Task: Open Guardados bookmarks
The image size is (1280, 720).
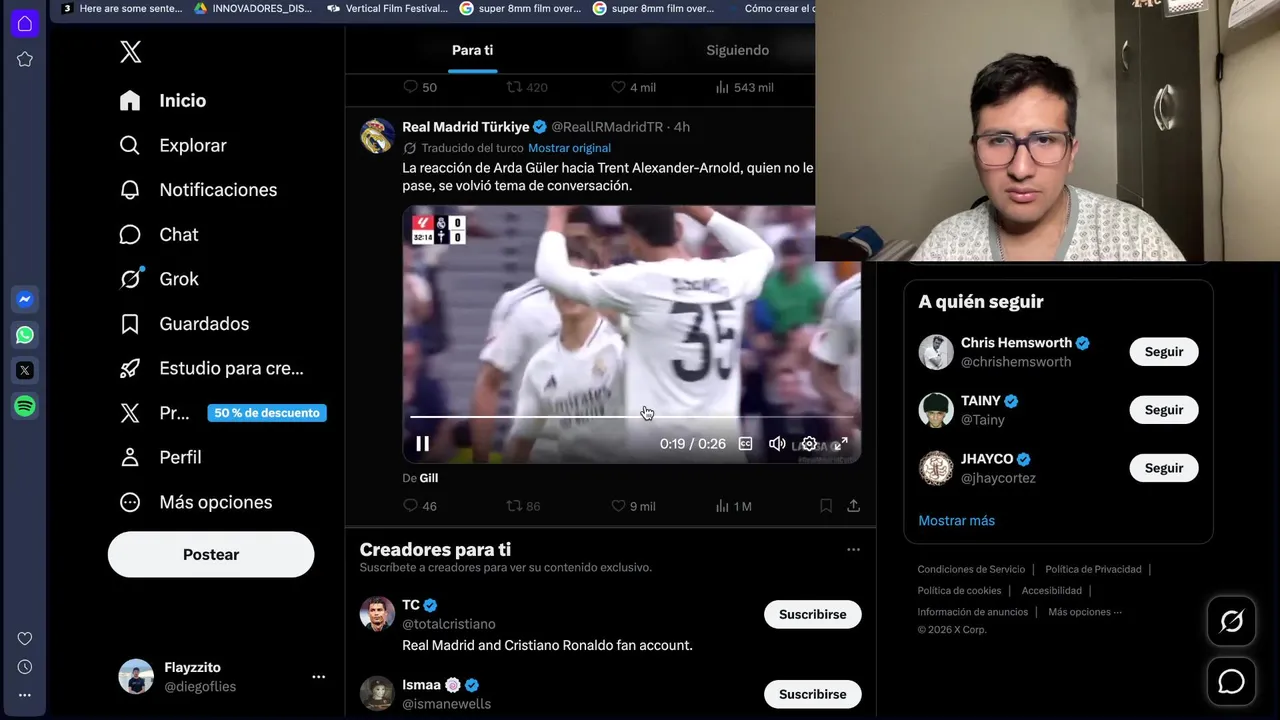Action: (x=184, y=324)
